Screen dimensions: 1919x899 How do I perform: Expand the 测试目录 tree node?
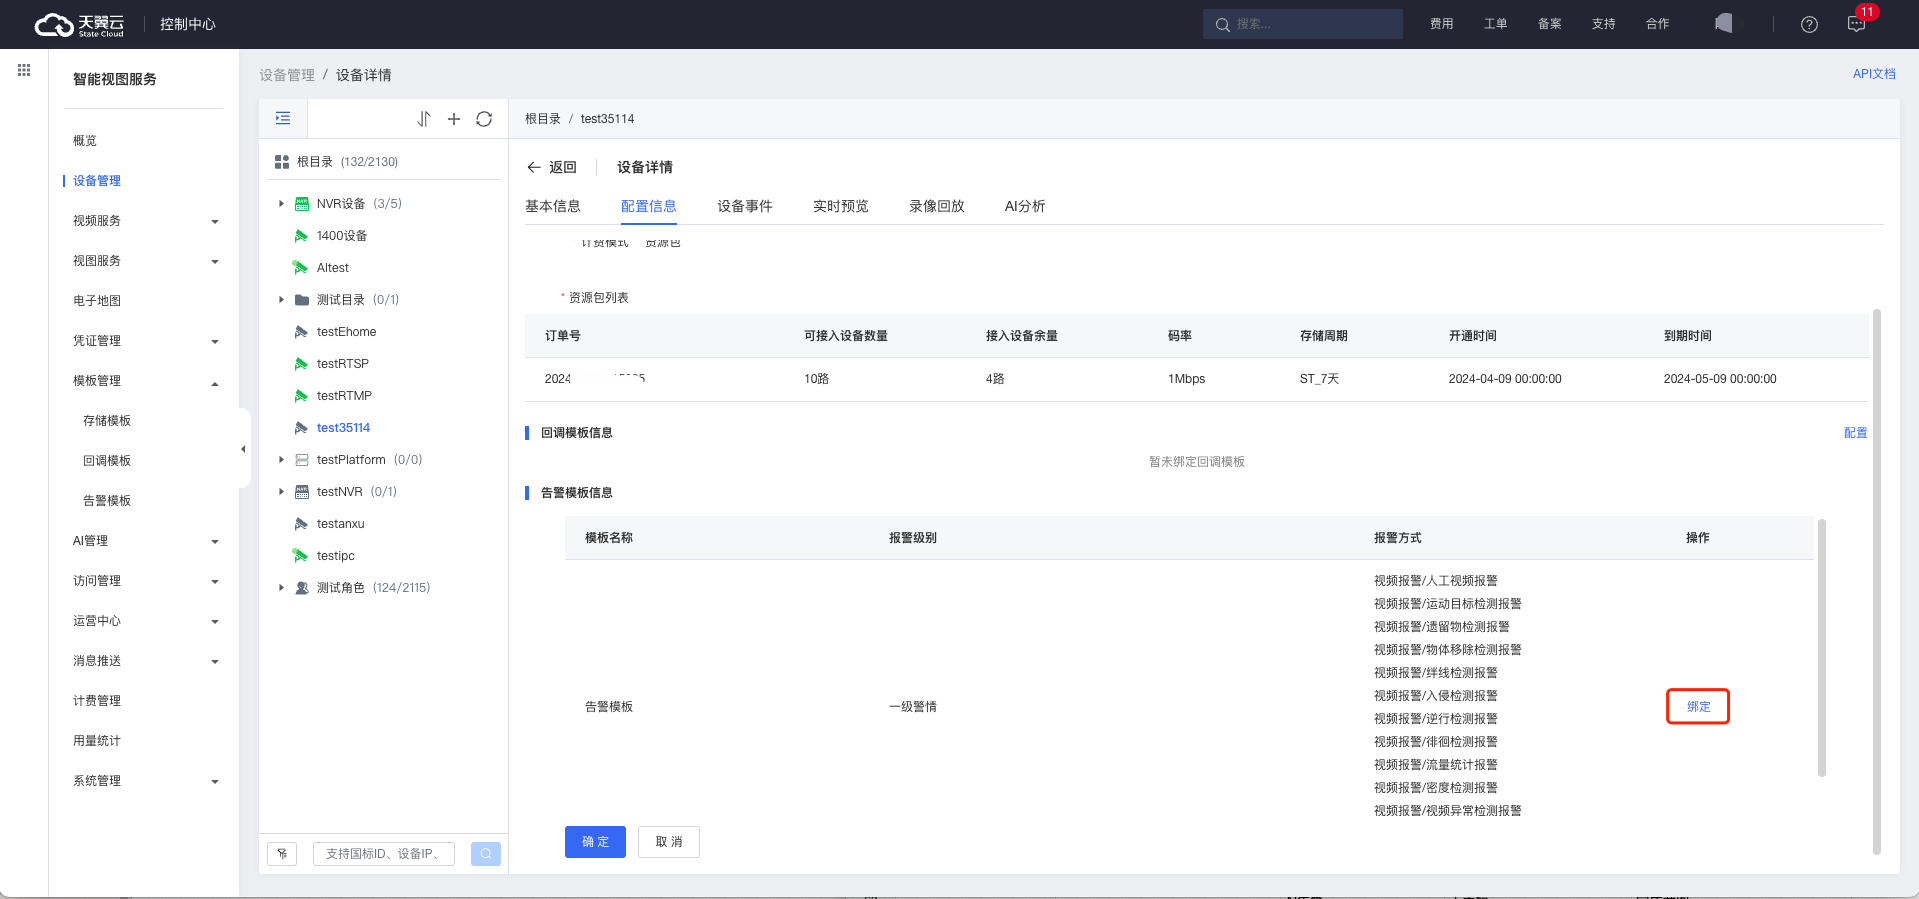pos(281,300)
